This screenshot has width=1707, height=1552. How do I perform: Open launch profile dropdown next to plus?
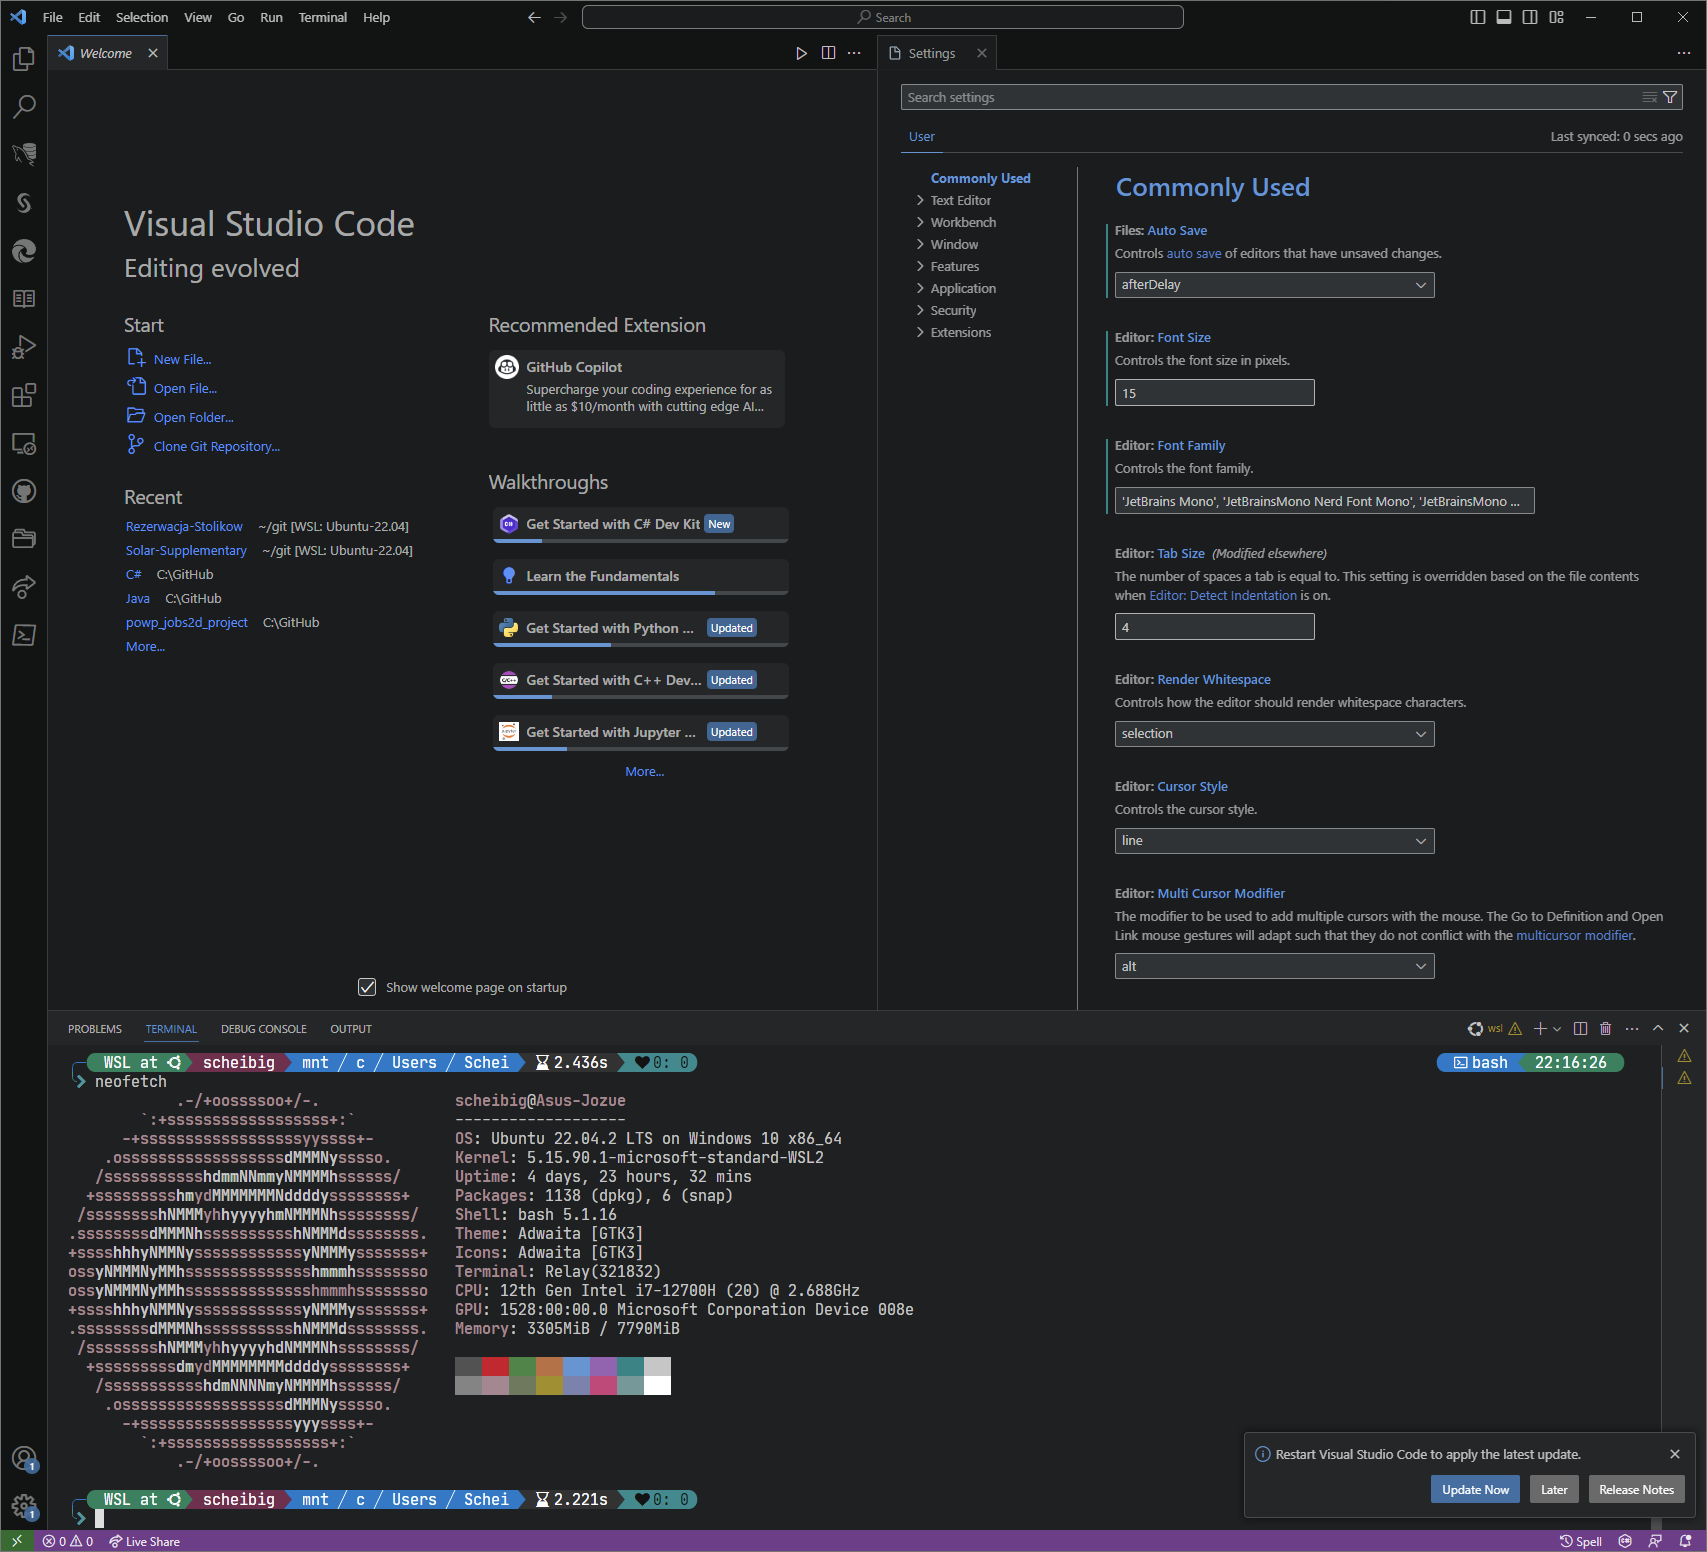click(1557, 1029)
